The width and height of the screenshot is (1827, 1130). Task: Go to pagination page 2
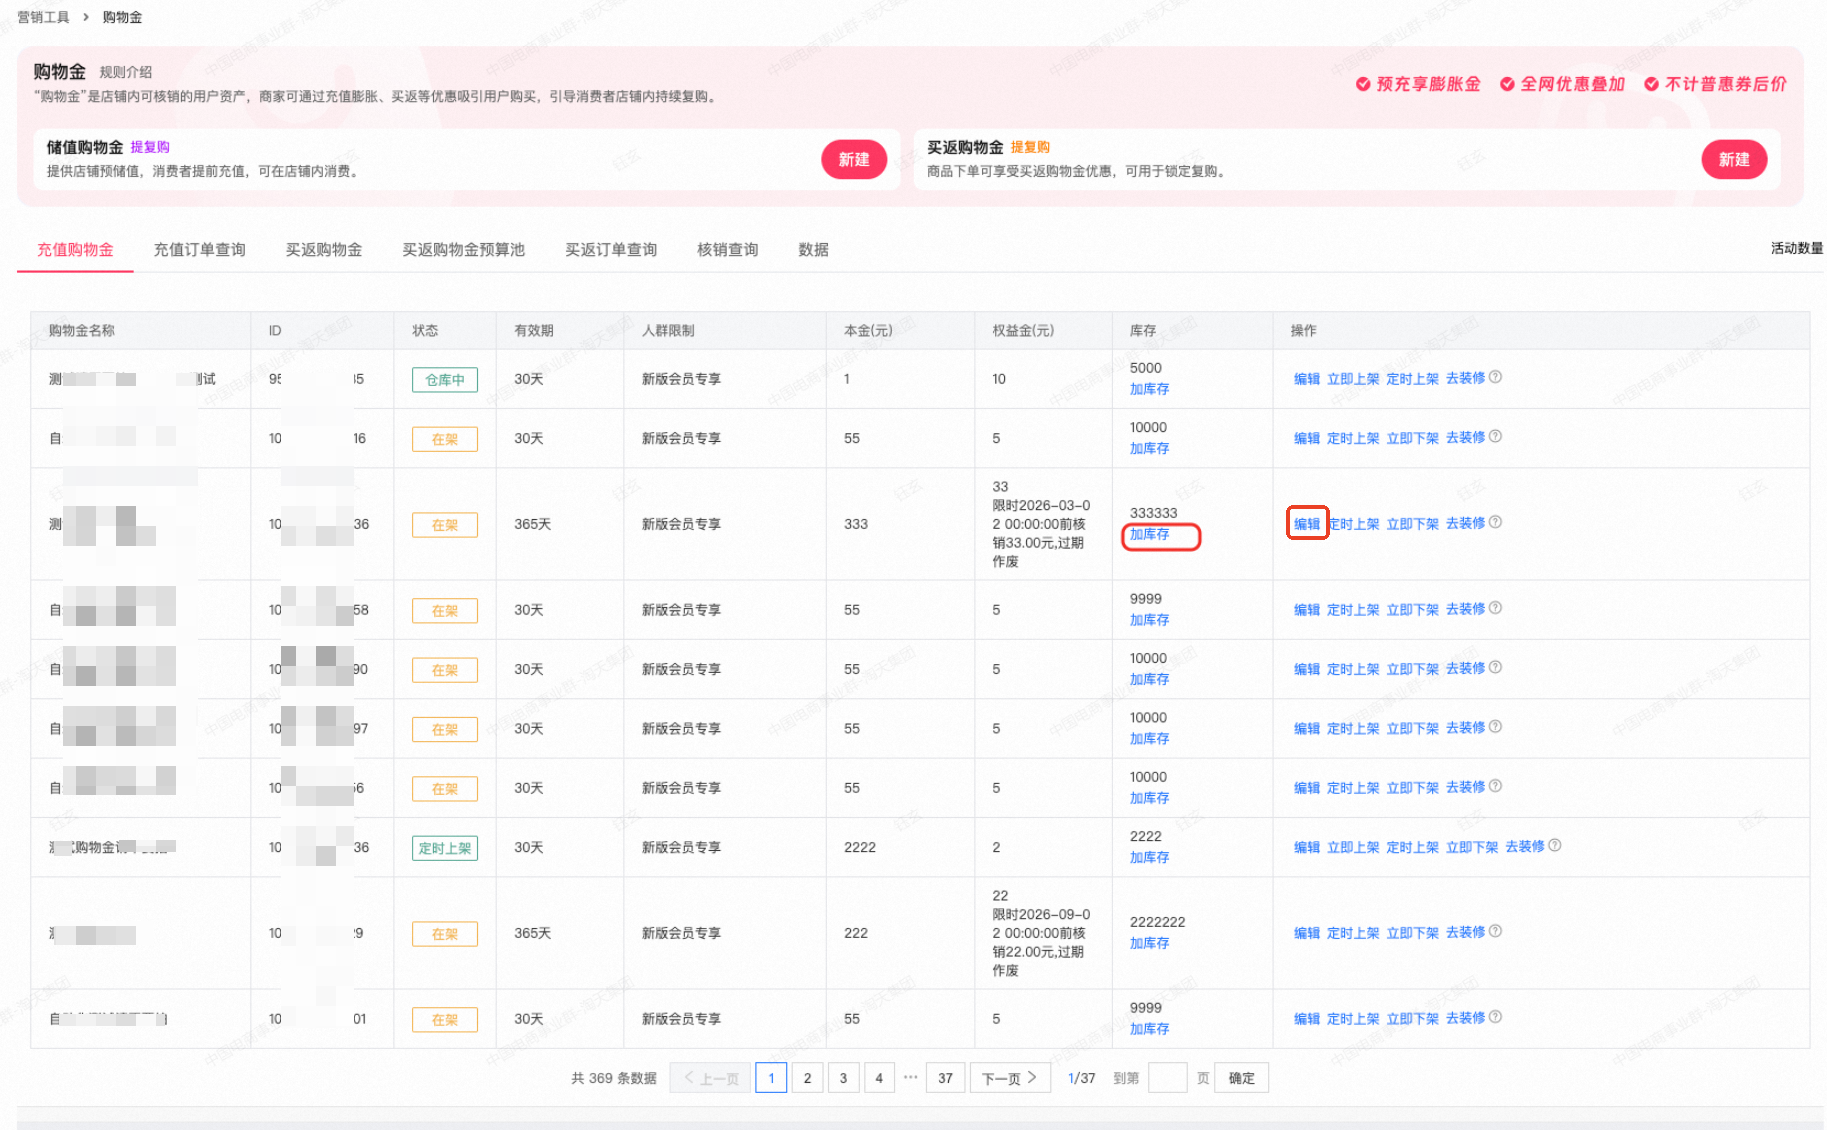click(807, 1078)
